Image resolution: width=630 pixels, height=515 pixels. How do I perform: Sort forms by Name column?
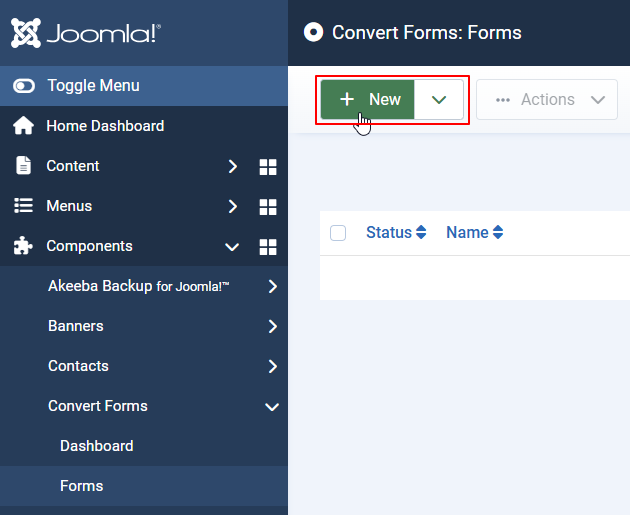pos(474,233)
